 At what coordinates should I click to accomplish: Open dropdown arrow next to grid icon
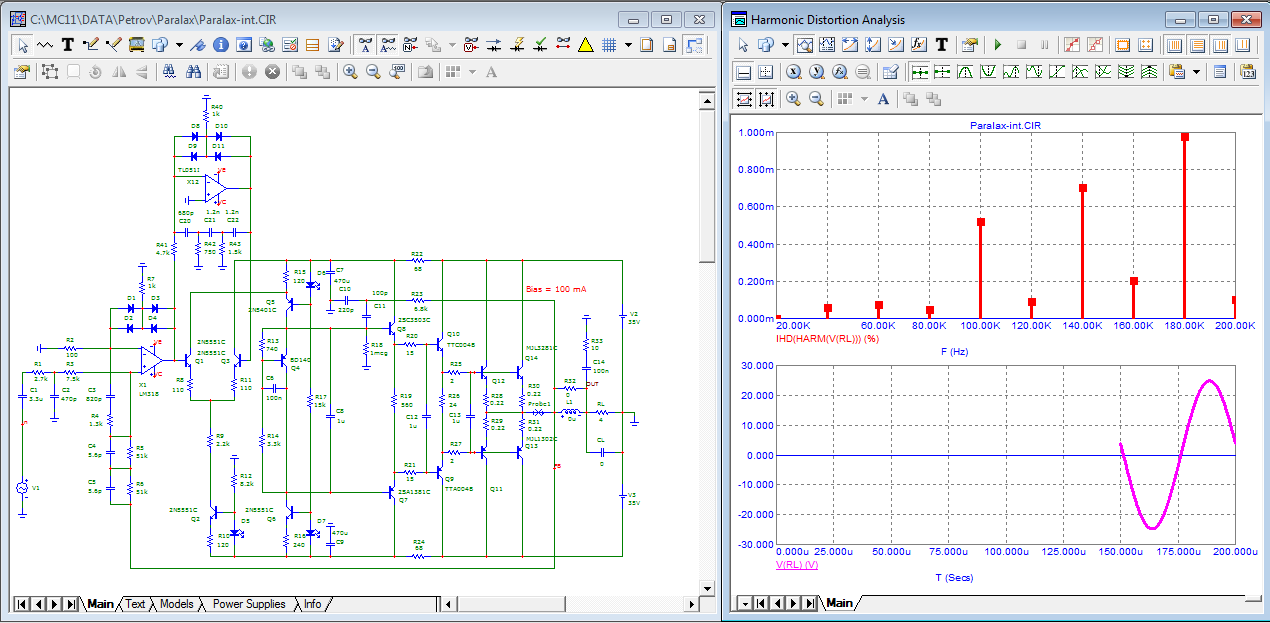click(628, 44)
